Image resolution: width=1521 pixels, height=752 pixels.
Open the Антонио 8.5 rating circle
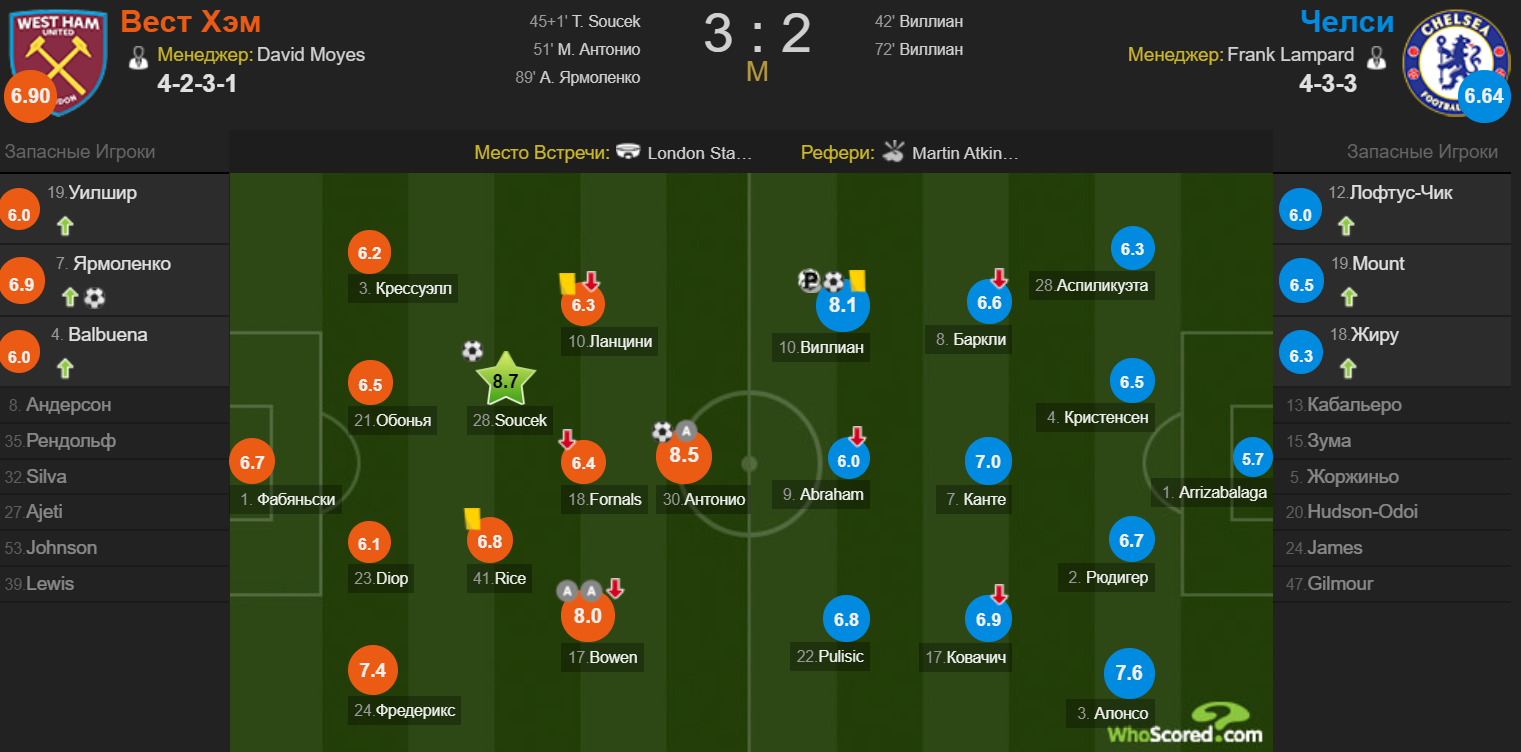tap(683, 455)
